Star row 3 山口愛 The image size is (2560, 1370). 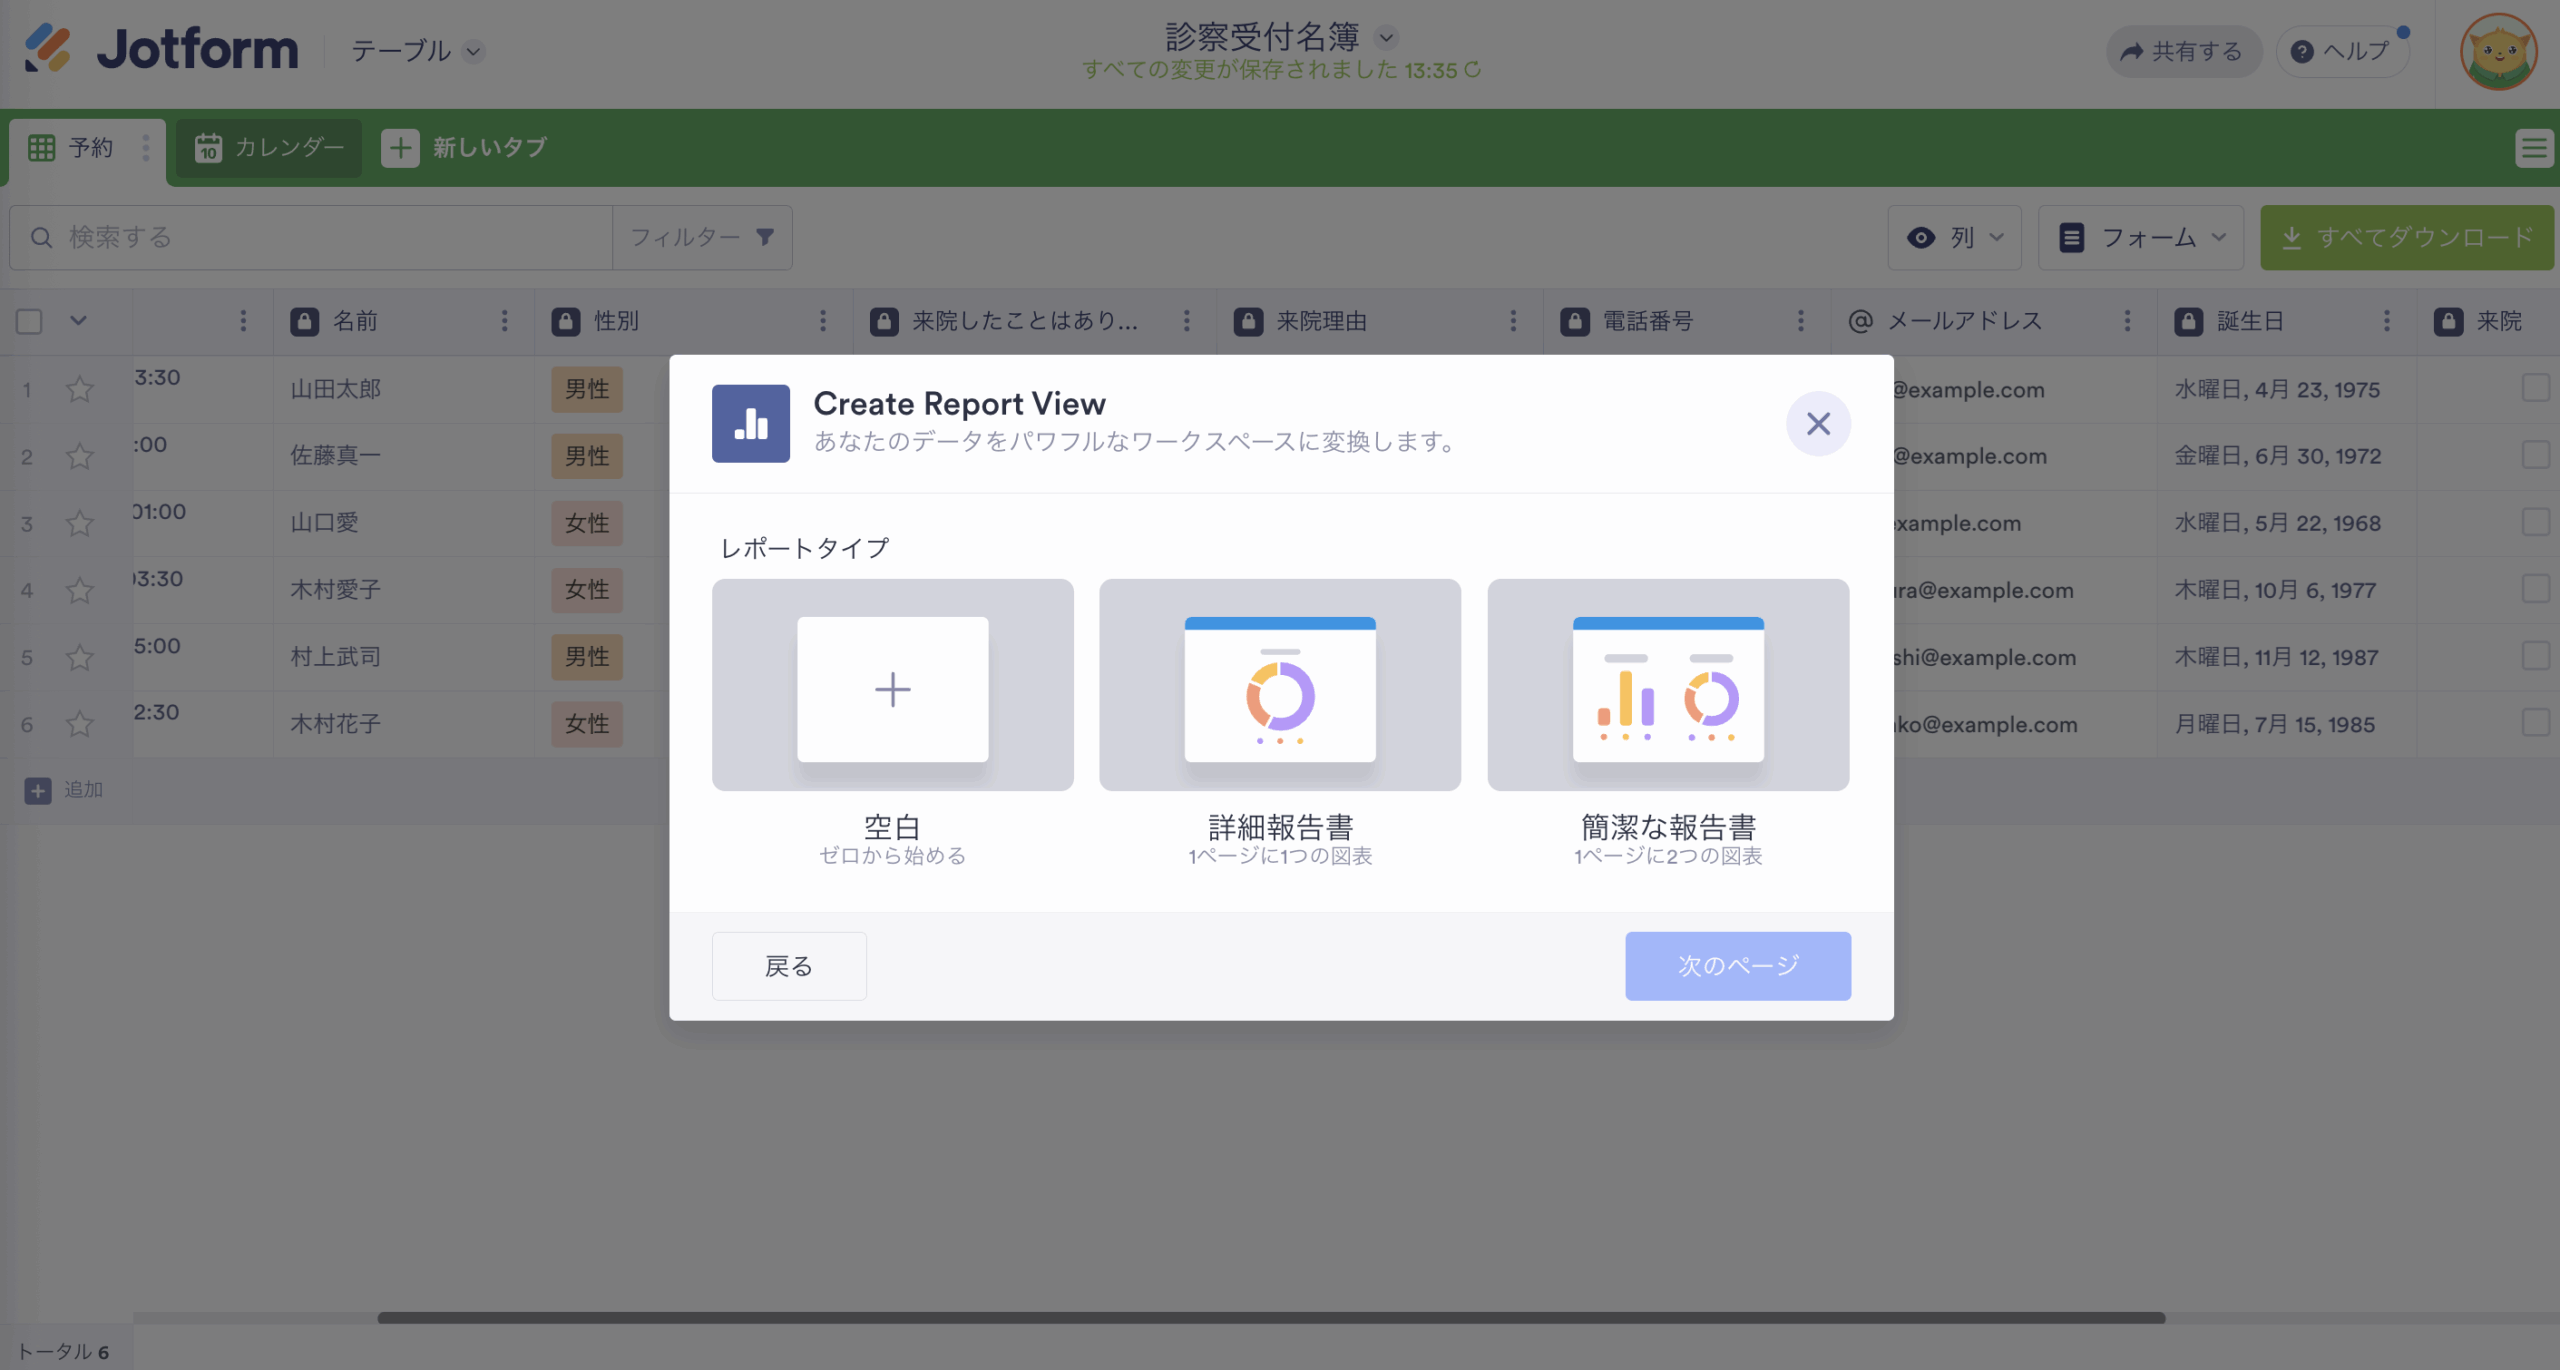pos(80,523)
